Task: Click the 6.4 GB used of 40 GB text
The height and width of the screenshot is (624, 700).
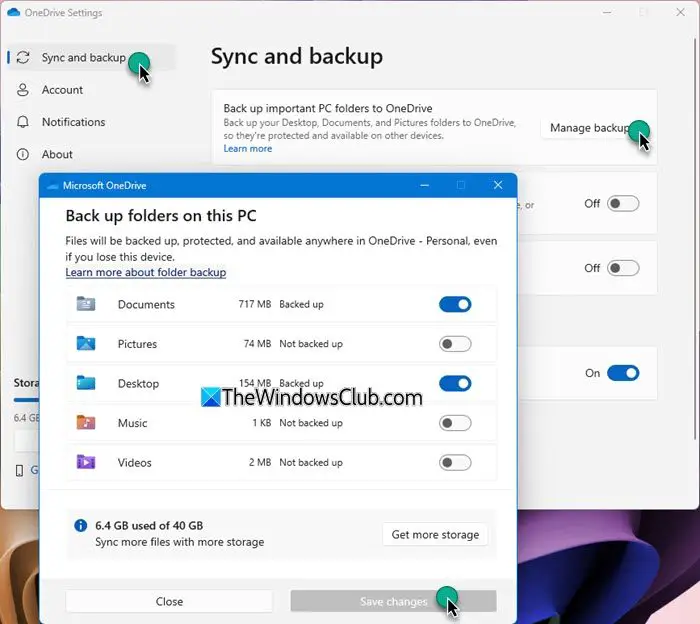Action: coord(149,525)
